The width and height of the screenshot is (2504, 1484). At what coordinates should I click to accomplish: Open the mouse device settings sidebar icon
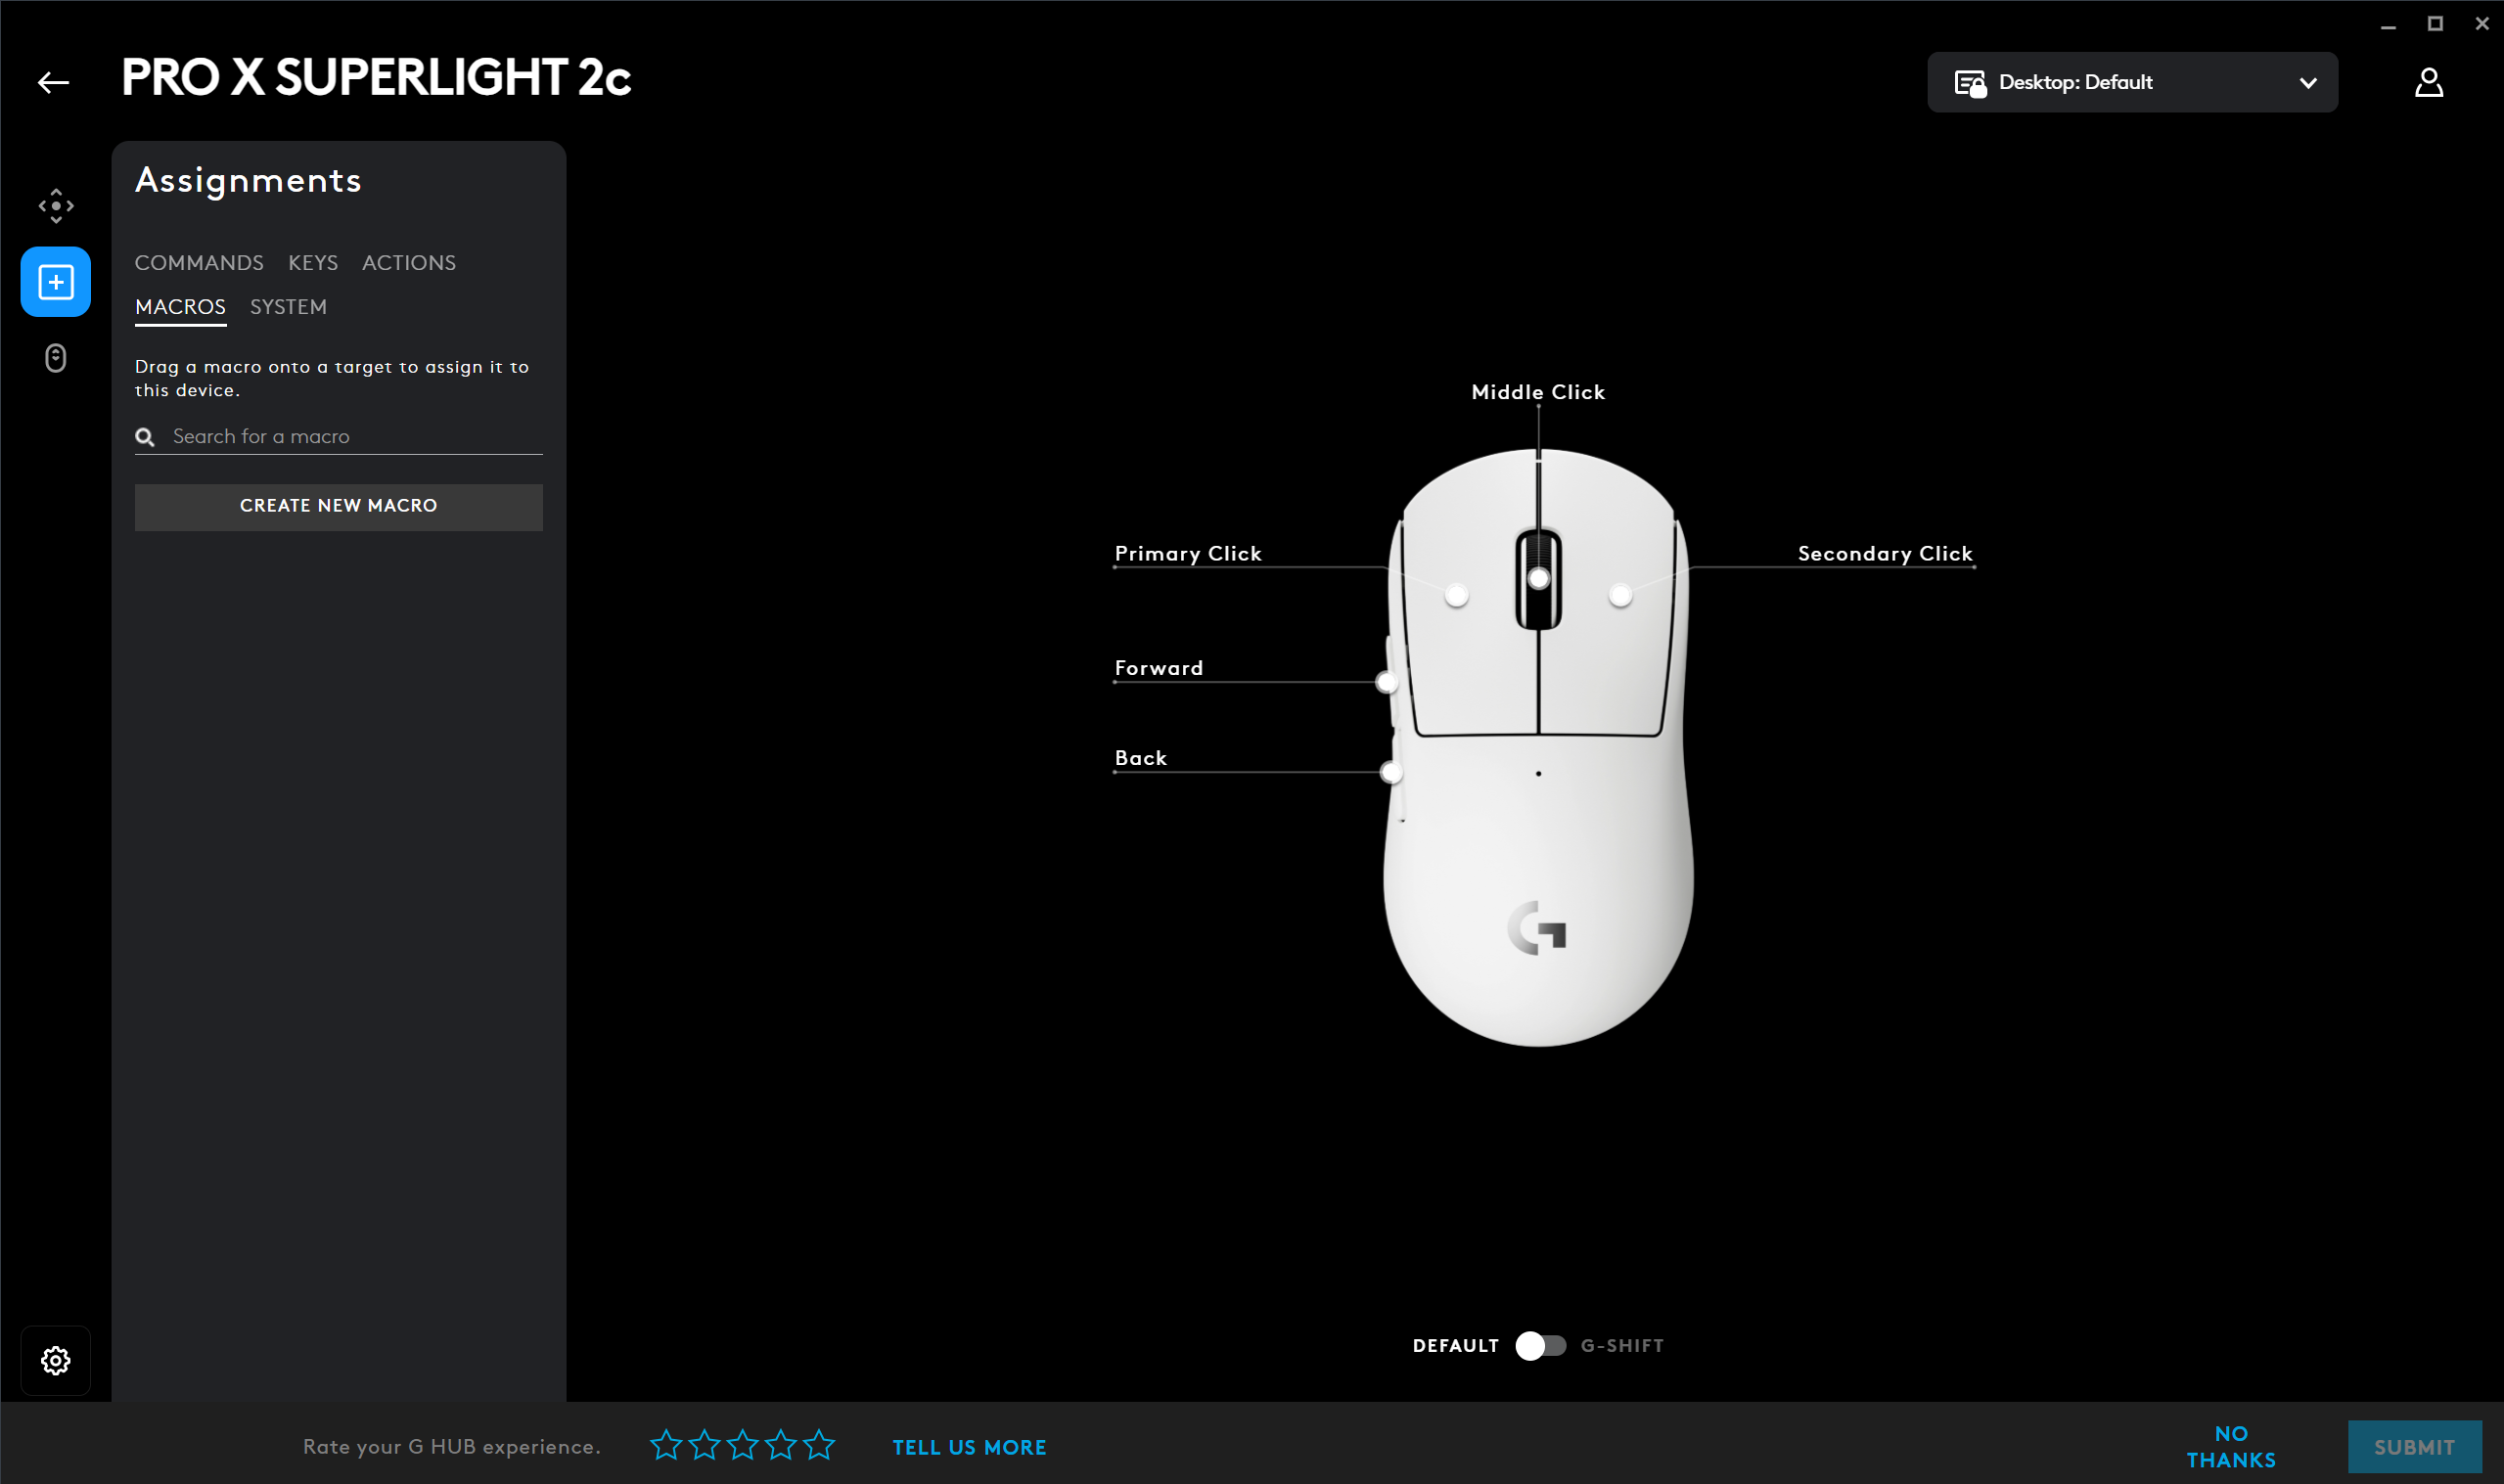pos(56,358)
